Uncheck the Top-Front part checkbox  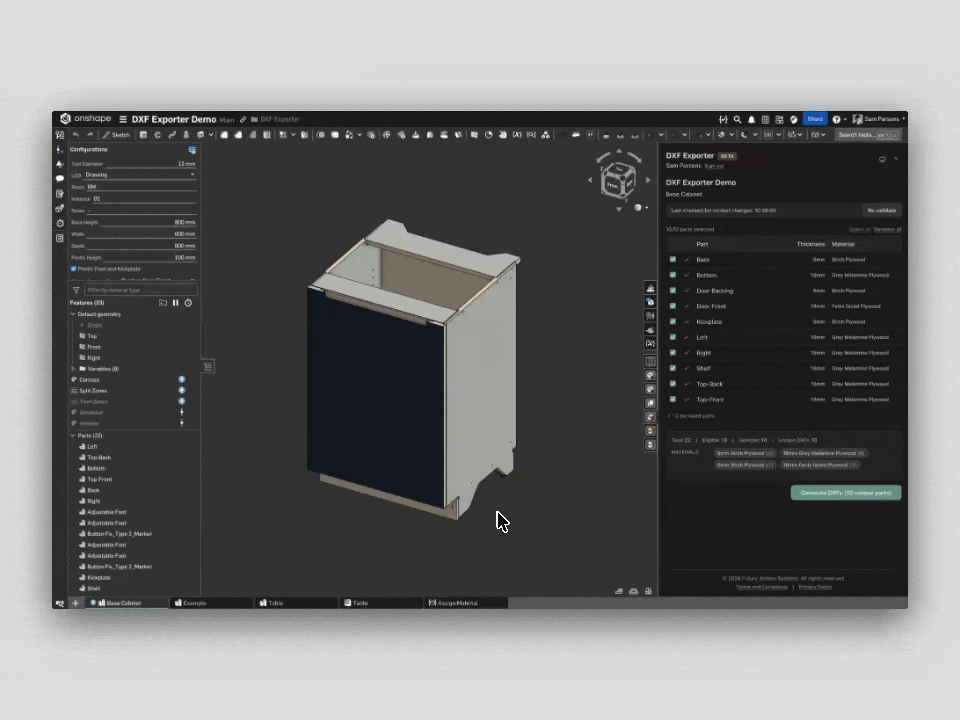click(x=673, y=399)
